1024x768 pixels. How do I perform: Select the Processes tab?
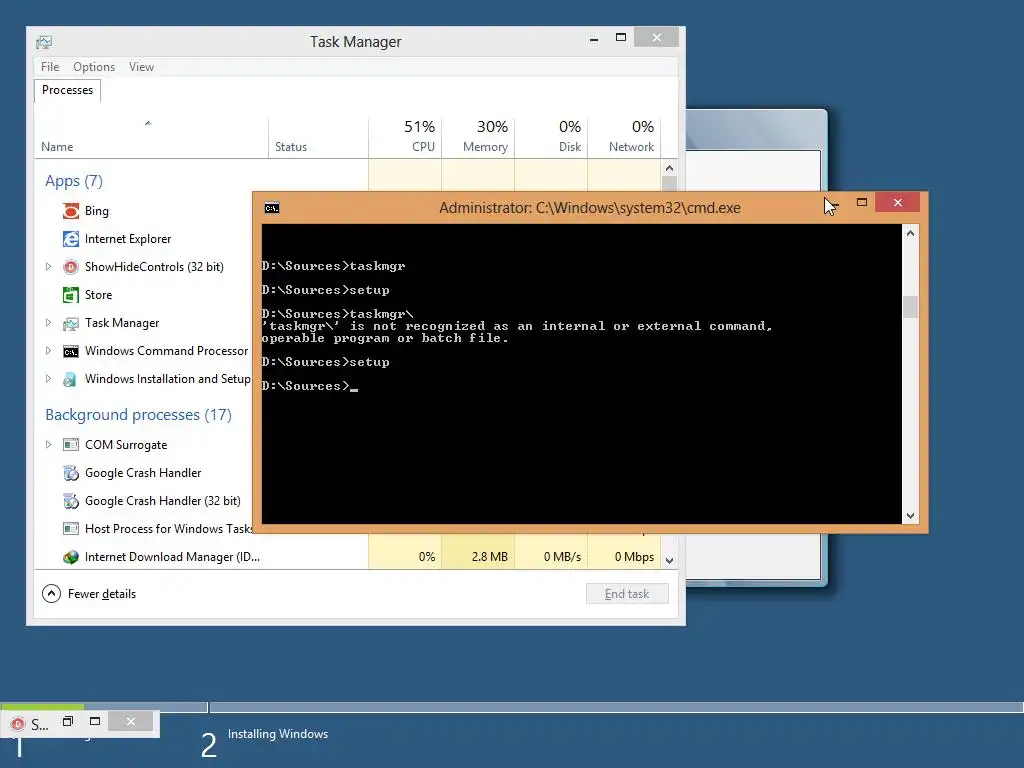[x=67, y=90]
